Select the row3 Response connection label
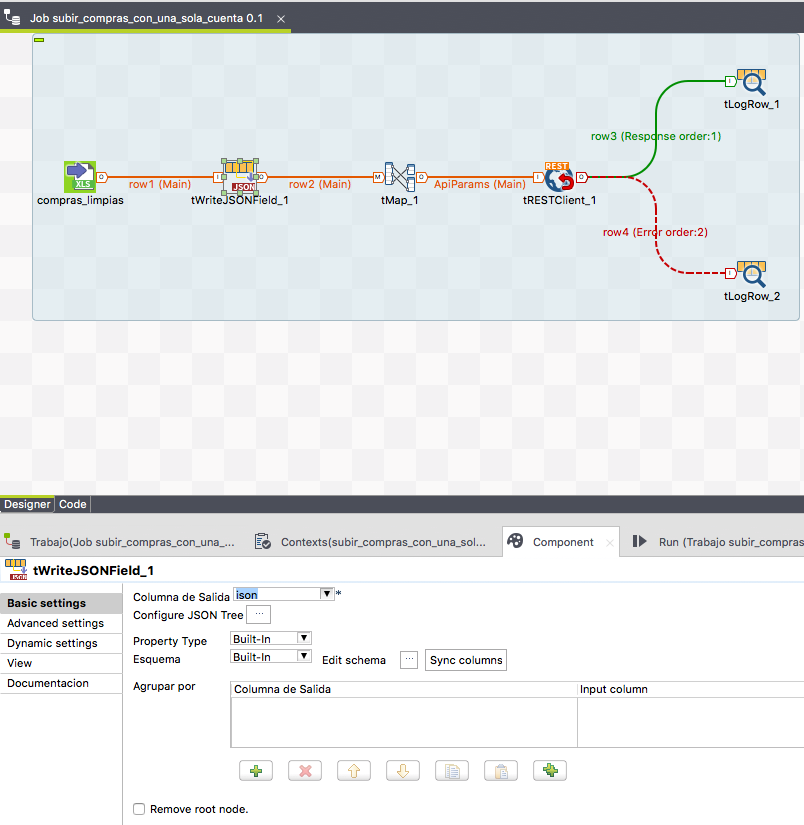This screenshot has width=804, height=825. (656, 136)
